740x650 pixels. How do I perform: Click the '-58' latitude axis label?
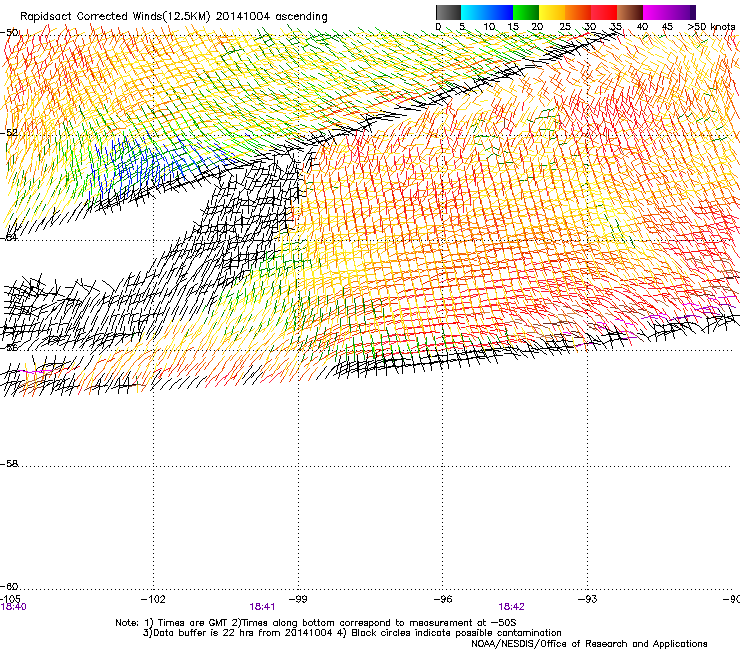(9, 464)
